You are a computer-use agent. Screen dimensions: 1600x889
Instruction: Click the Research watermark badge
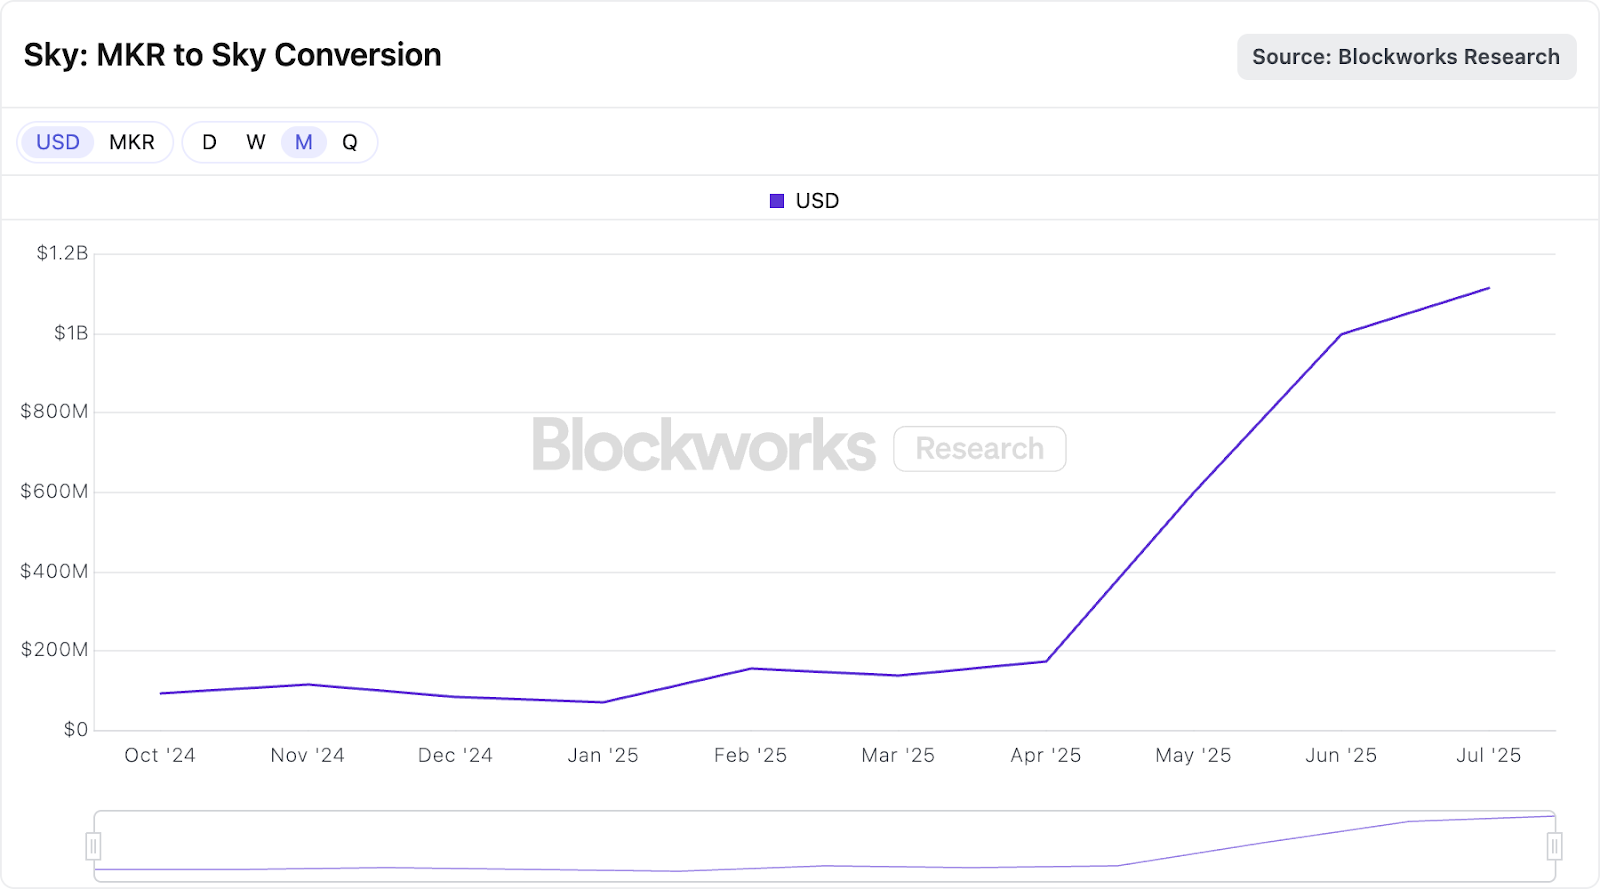coord(980,449)
